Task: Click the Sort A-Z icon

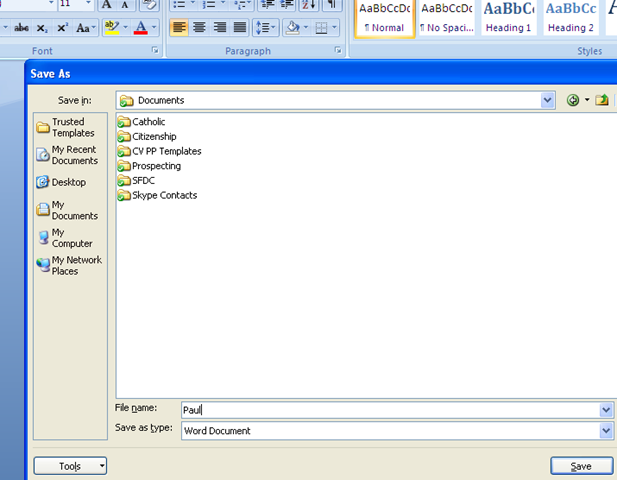Action: [x=309, y=5]
